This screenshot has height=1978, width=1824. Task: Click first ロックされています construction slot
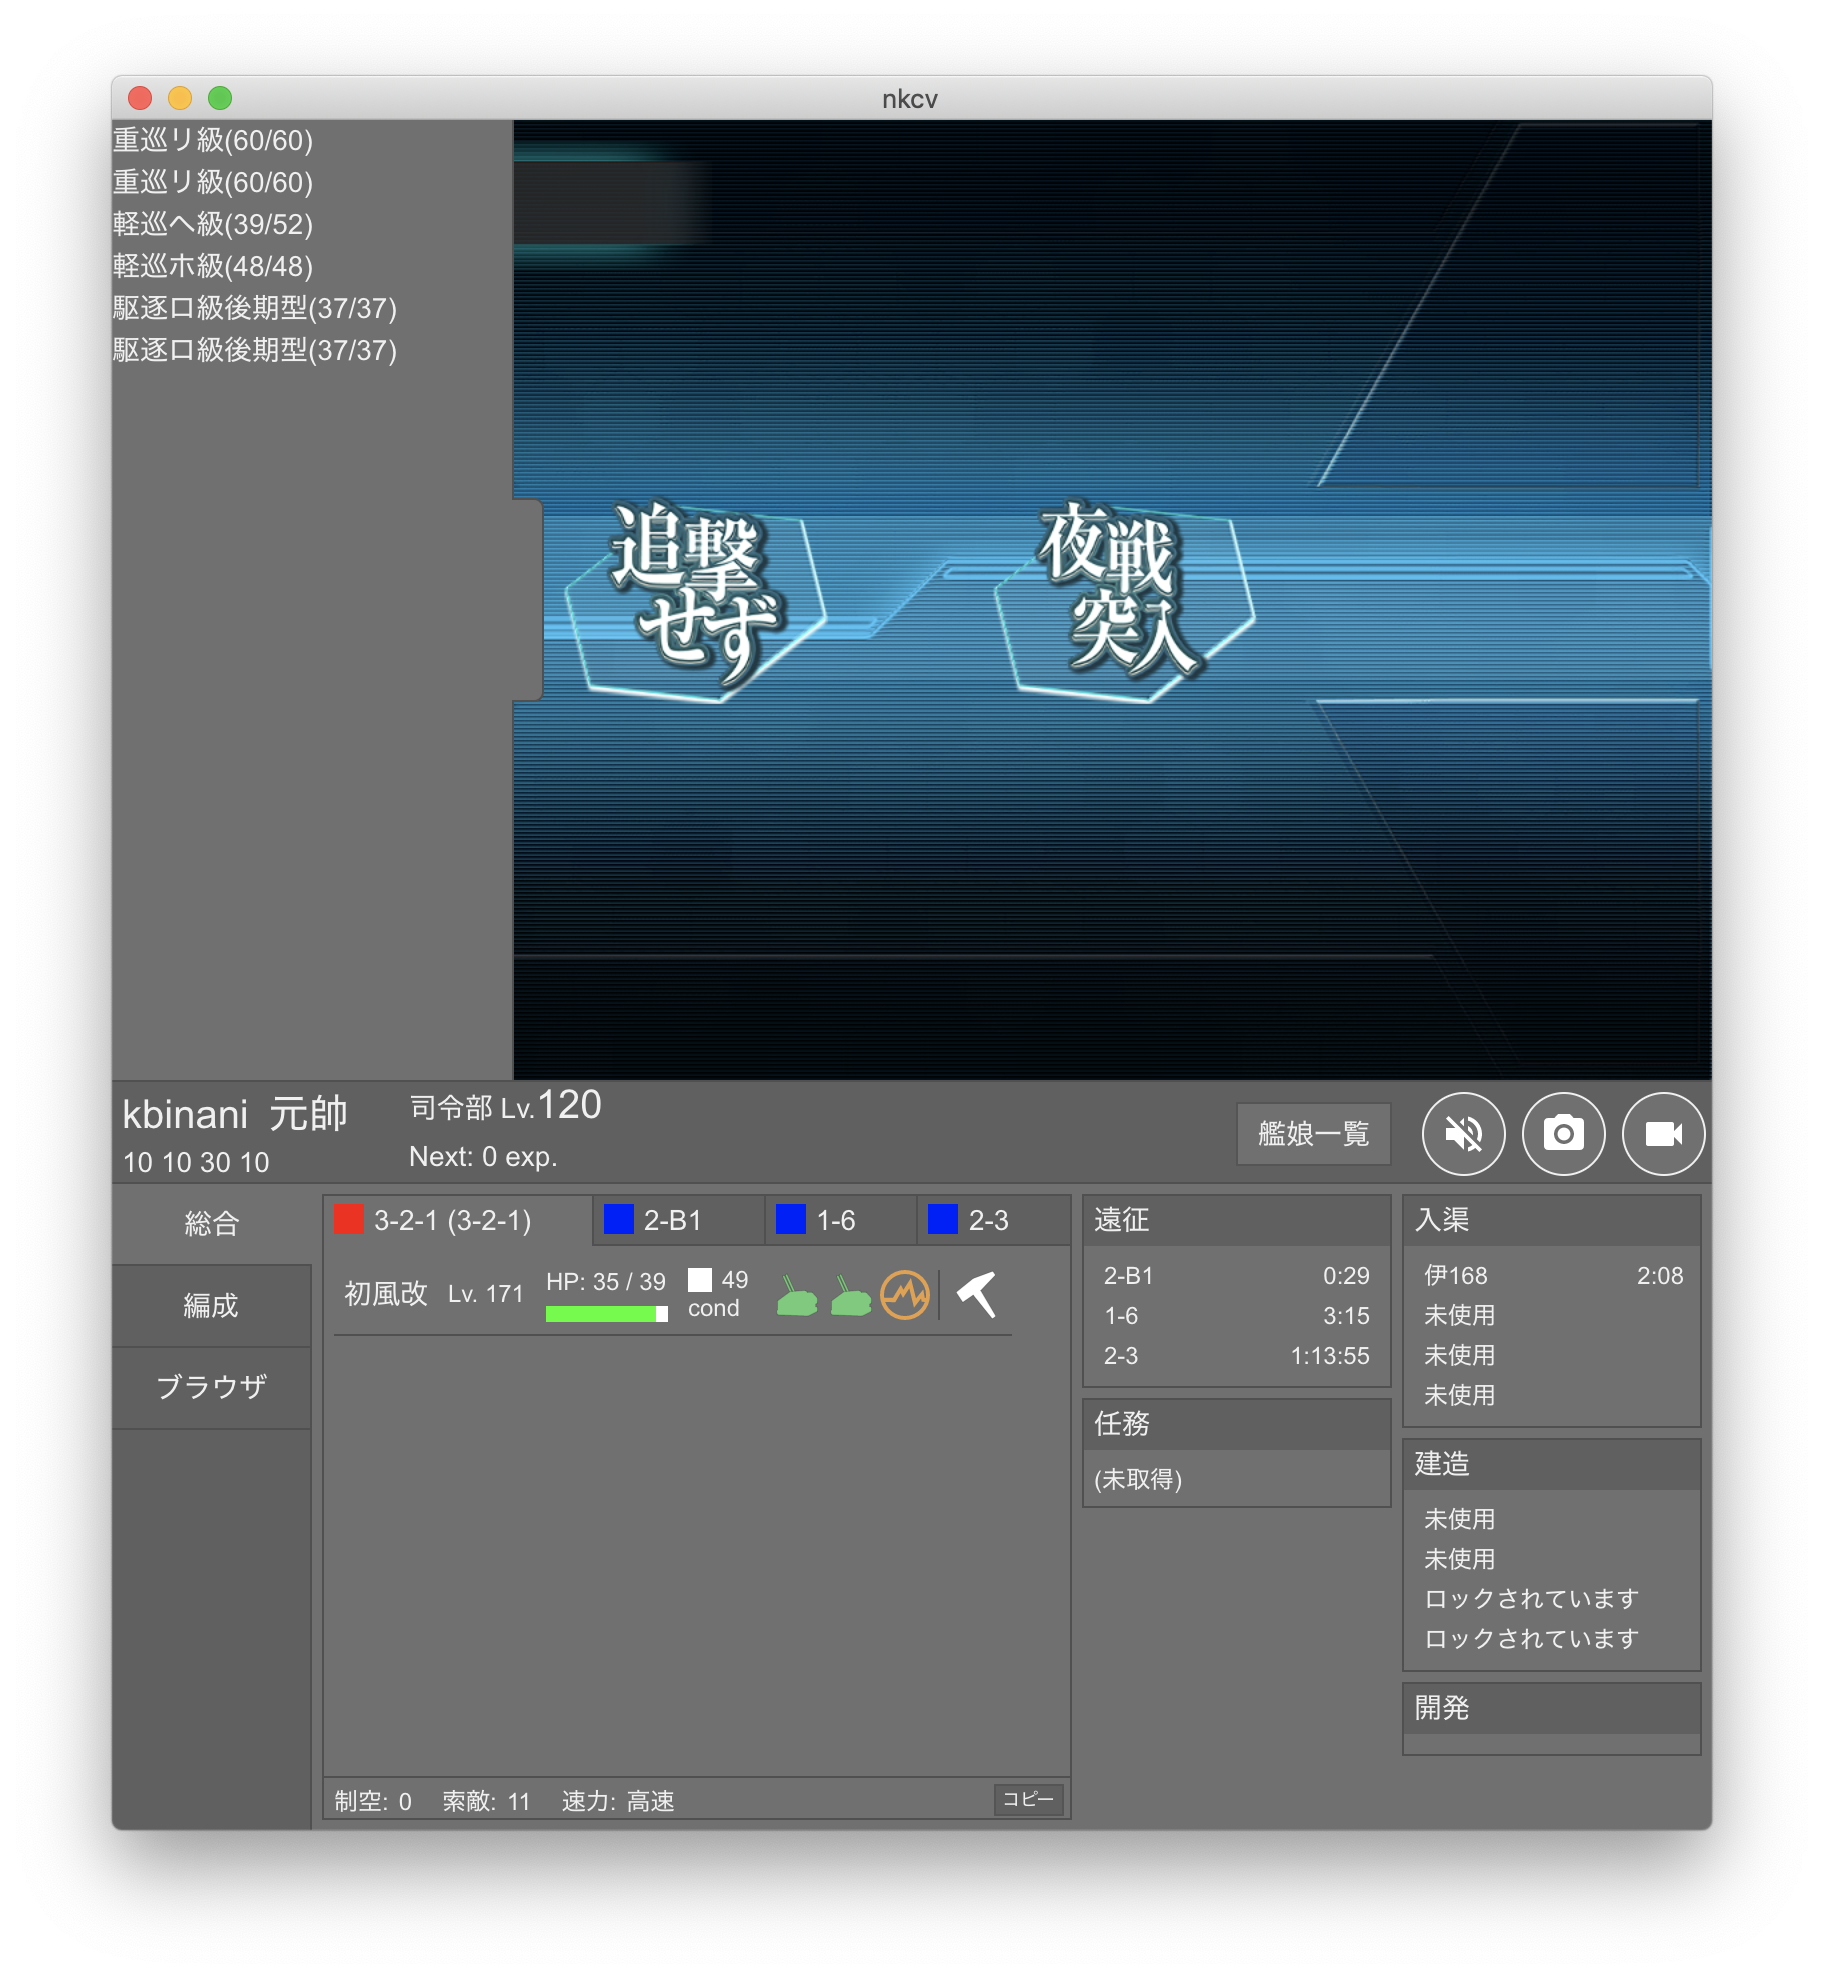click(1531, 1599)
